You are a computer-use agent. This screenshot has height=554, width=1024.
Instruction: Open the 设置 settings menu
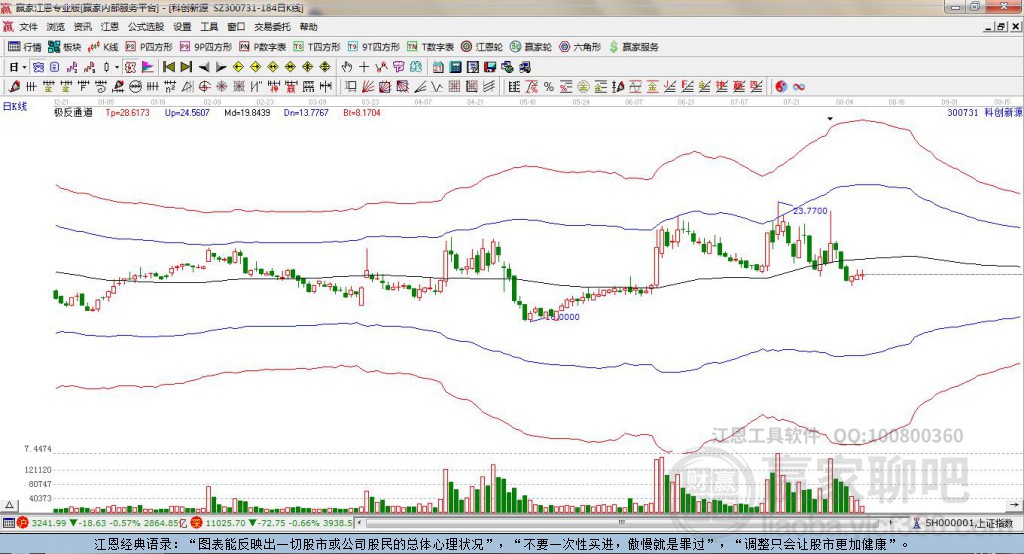pyautogui.click(x=182, y=27)
